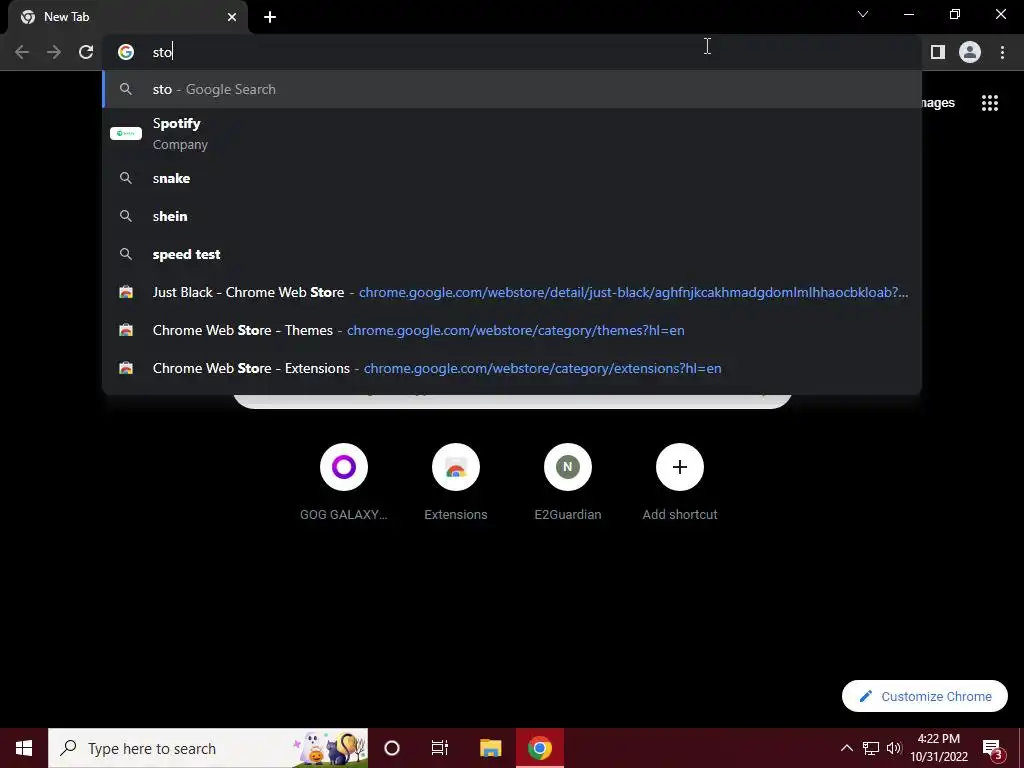
Task: Reload the page with the refresh icon
Action: tap(86, 52)
